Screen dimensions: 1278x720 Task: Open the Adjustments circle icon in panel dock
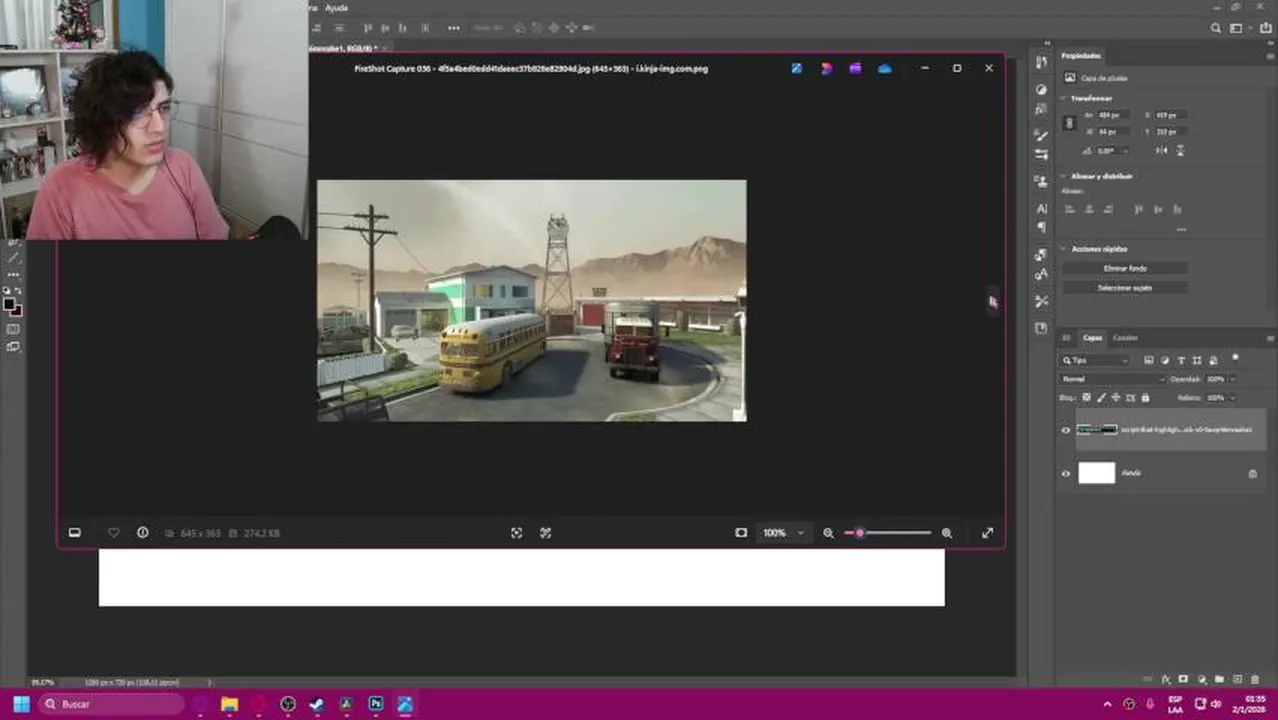pos(1041,89)
